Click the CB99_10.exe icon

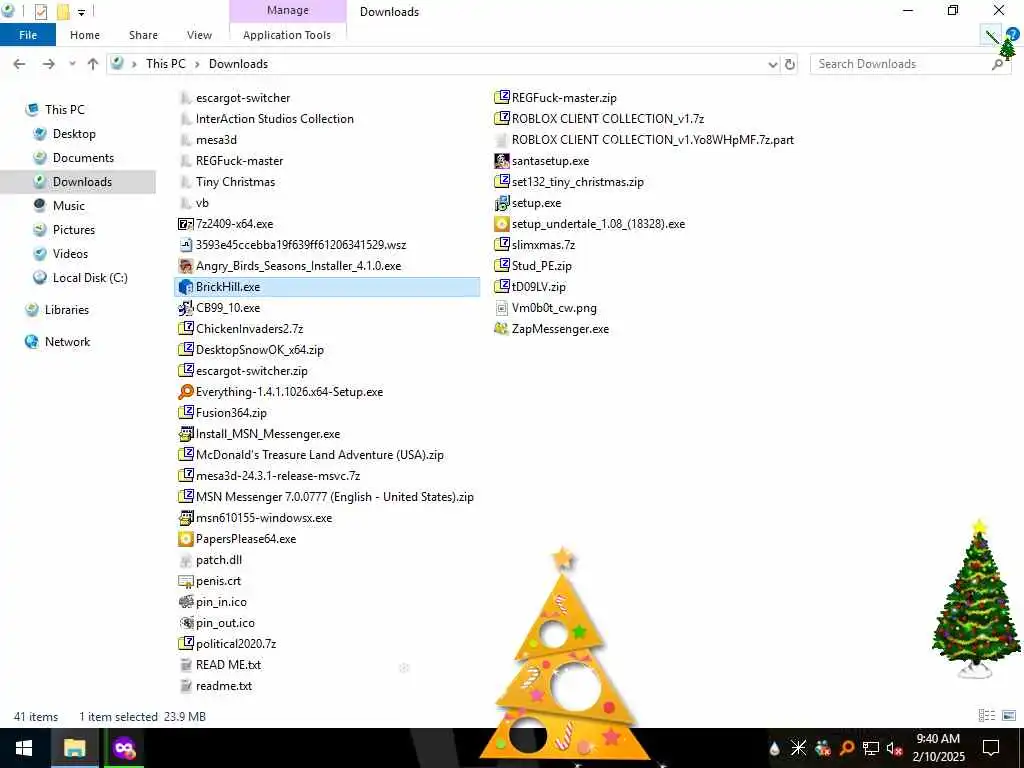pos(185,308)
